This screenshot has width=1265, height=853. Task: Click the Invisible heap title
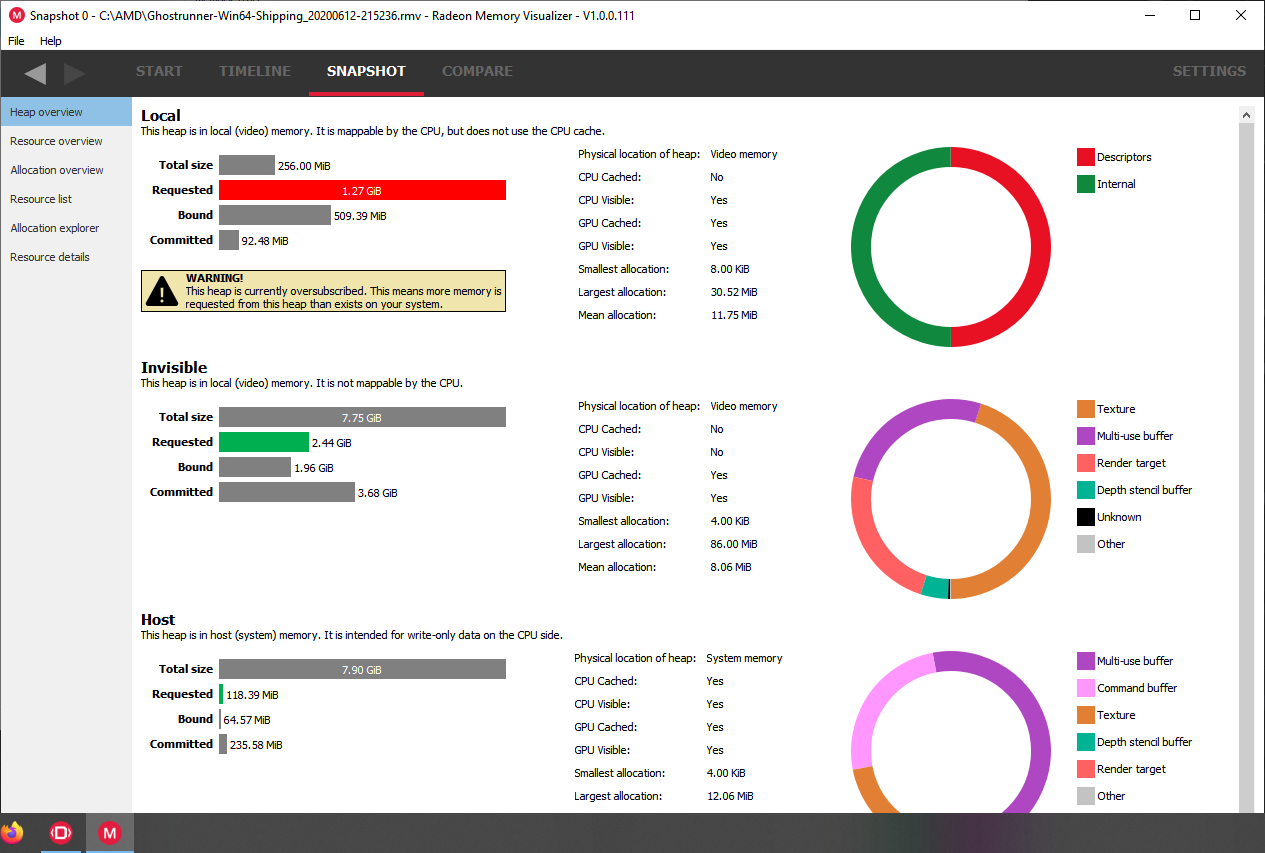pyautogui.click(x=174, y=368)
